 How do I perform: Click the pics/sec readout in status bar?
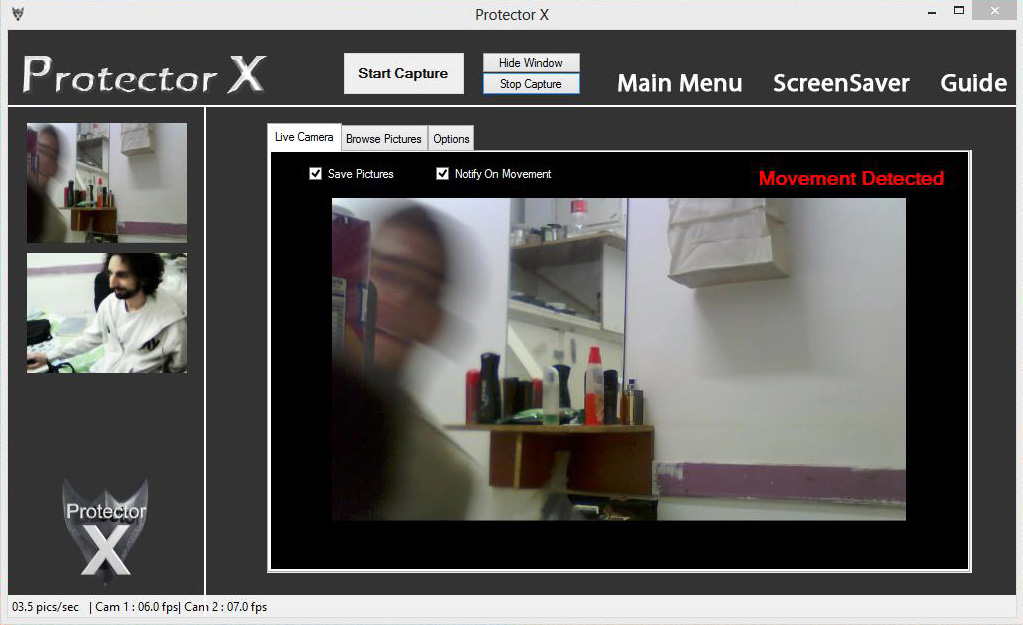point(46,607)
